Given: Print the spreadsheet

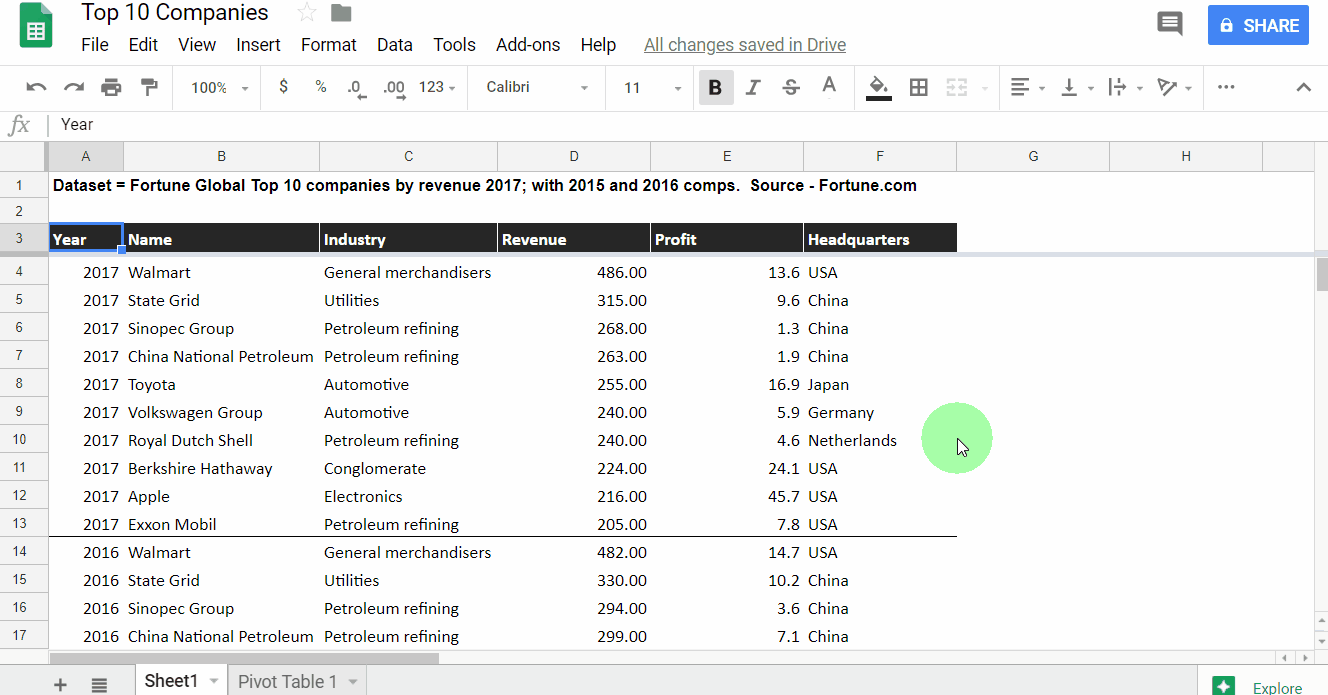Looking at the screenshot, I should point(111,88).
